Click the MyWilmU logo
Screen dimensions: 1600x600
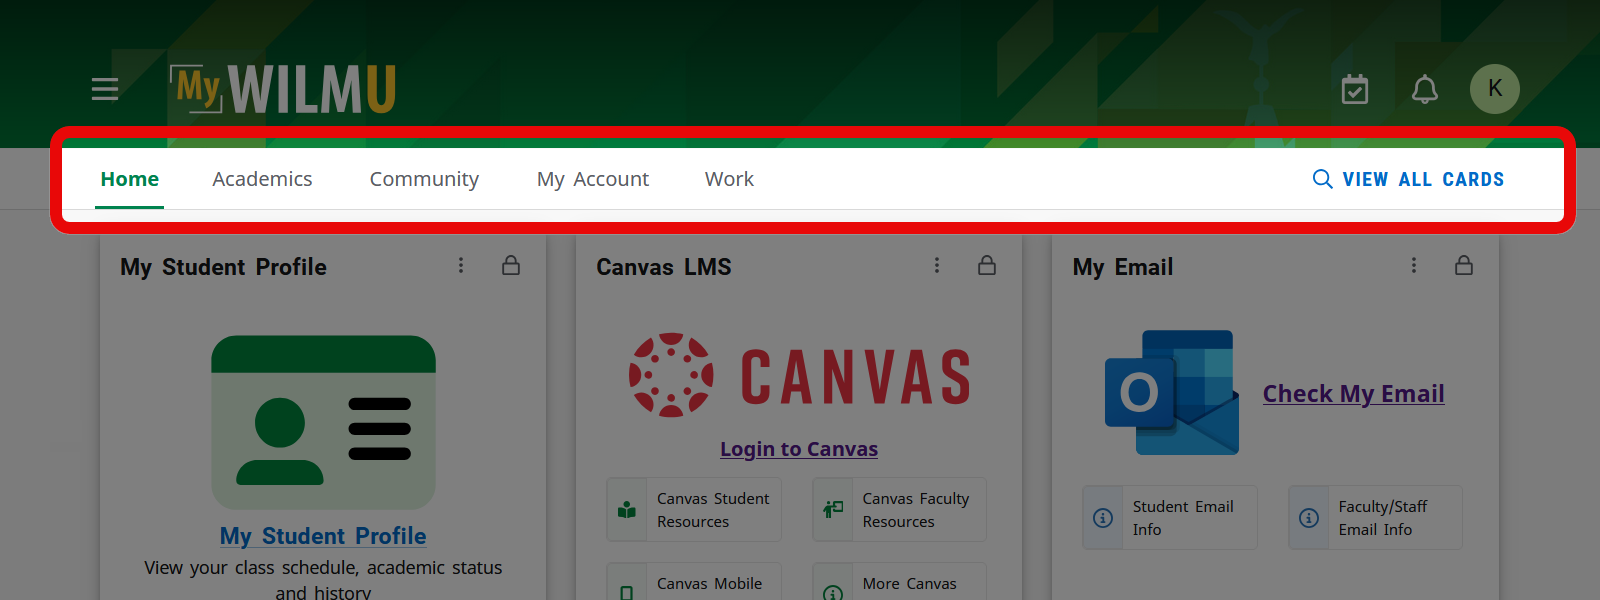tap(284, 89)
